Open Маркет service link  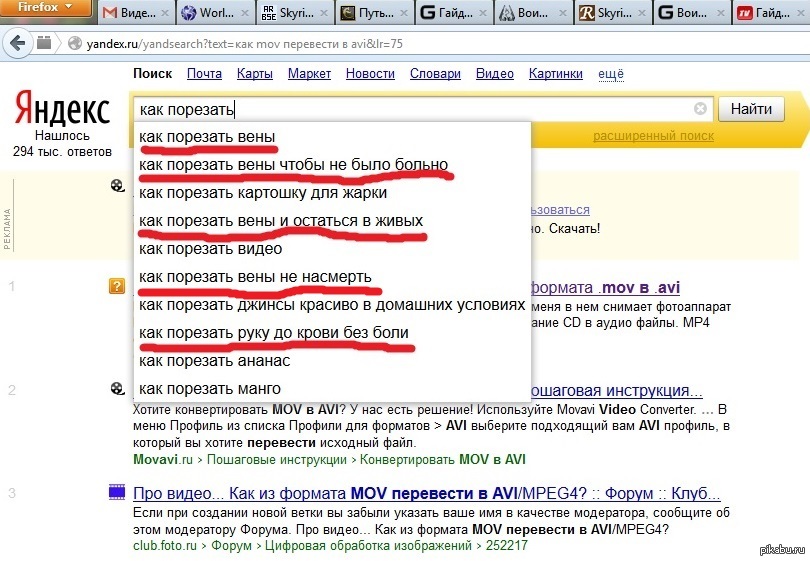coord(309,74)
